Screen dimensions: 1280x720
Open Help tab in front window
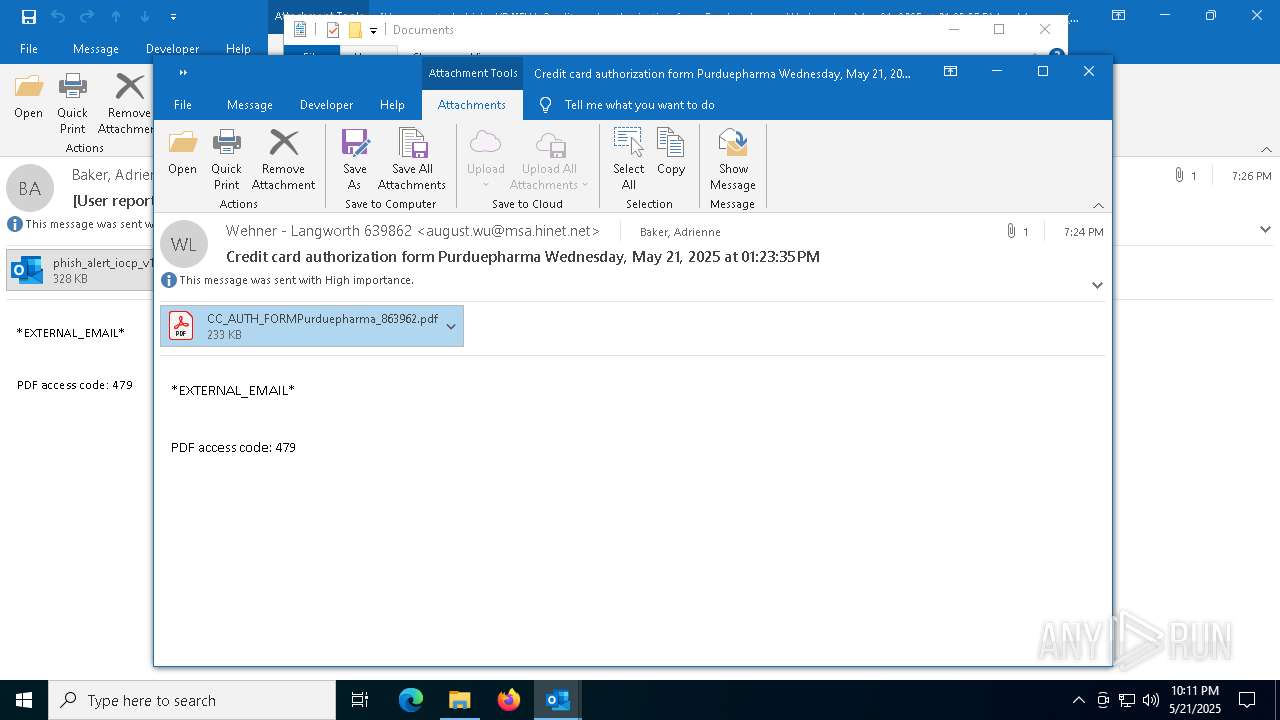(x=392, y=105)
